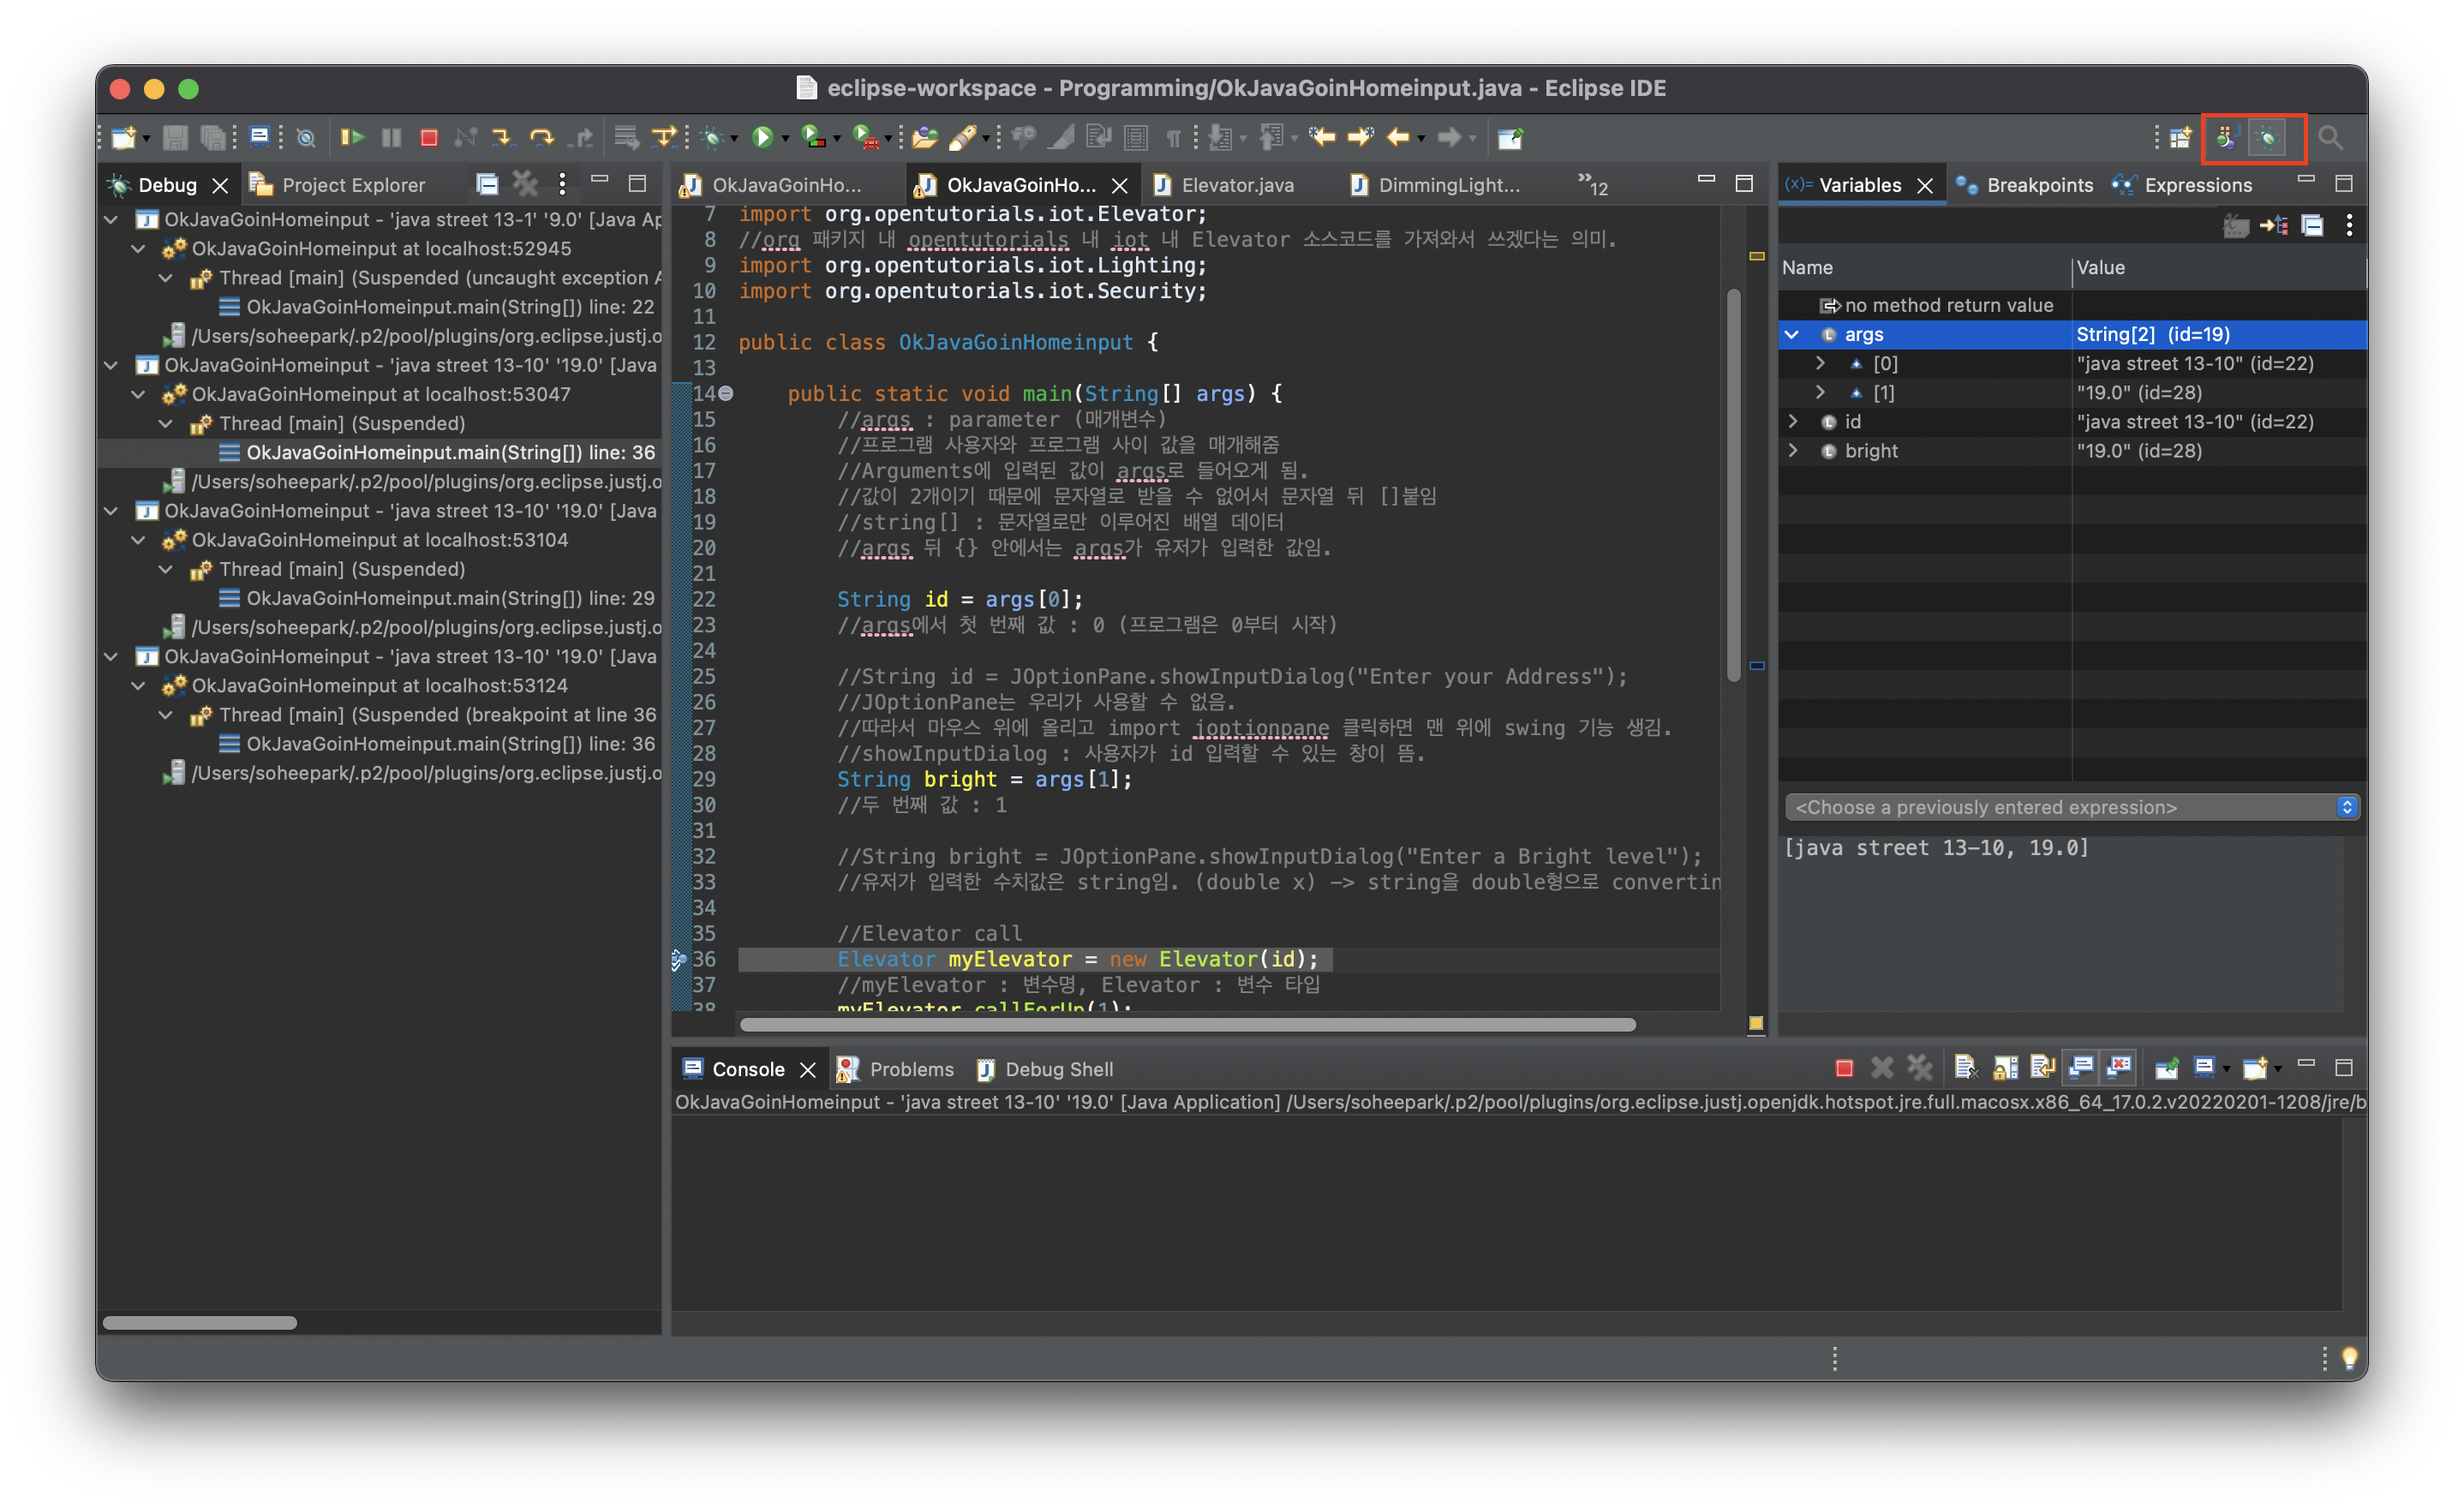Image resolution: width=2464 pixels, height=1508 pixels.
Task: Terminate the debug session with the red stop icon
Action: 429,138
